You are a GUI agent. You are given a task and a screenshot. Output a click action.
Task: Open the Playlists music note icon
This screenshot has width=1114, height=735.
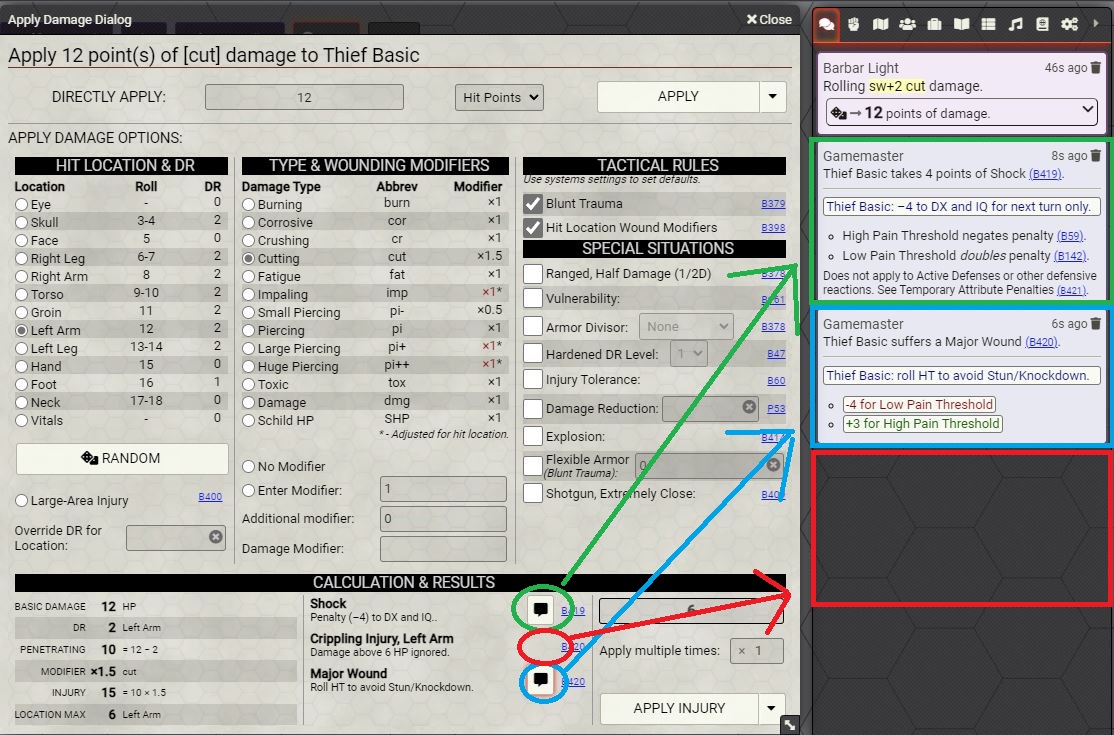point(1014,23)
